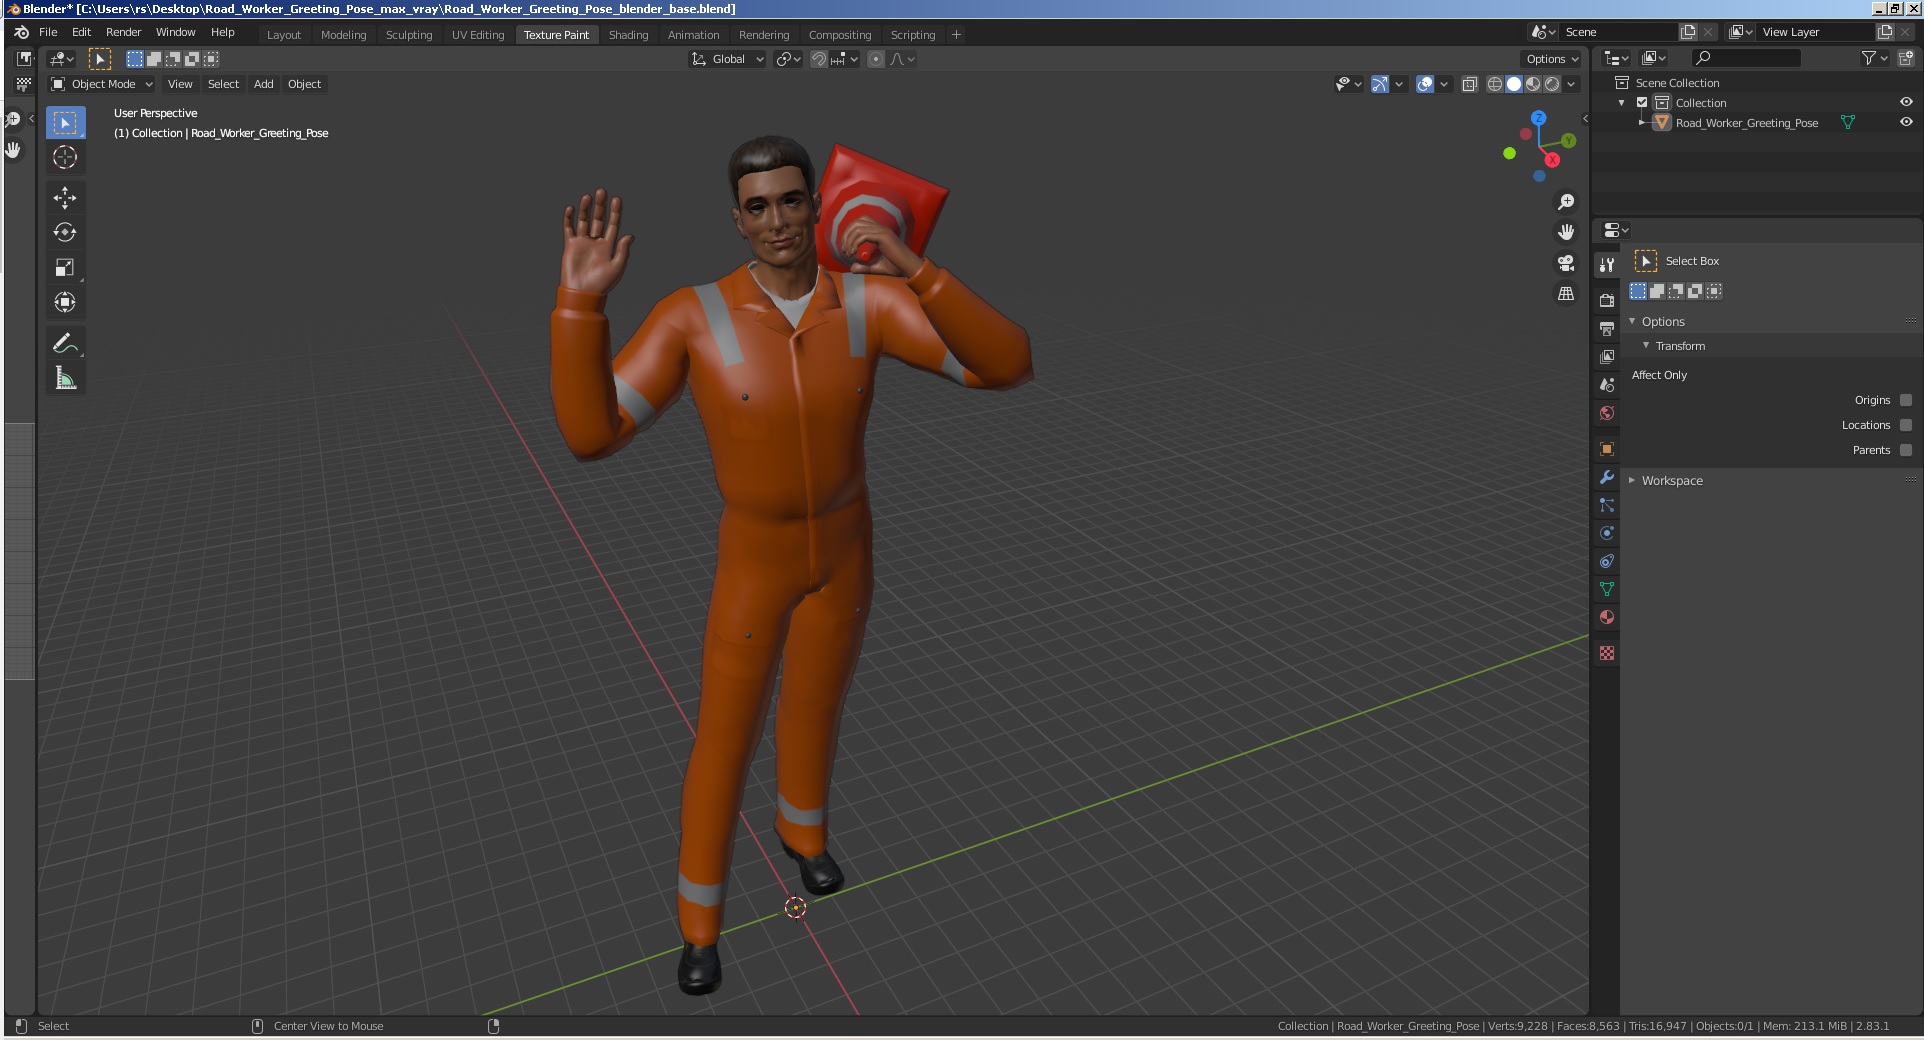Toggle camera view icon in viewport
Viewport: 1924px width, 1040px height.
(x=1566, y=263)
